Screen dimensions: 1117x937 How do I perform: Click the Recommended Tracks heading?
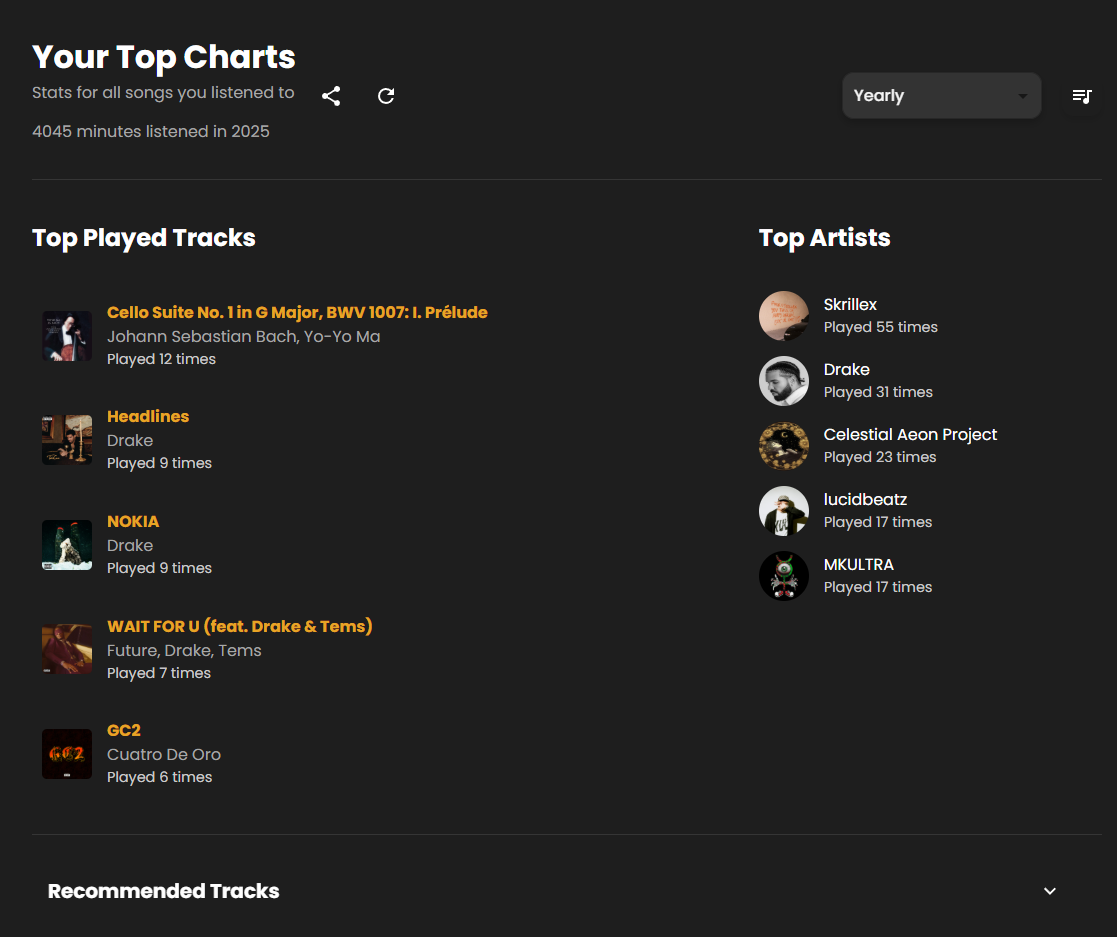pyautogui.click(x=163, y=891)
